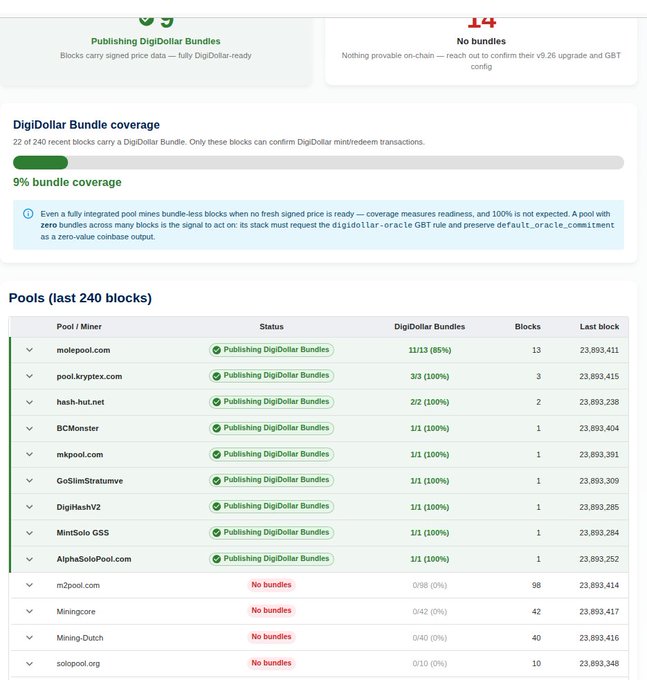This screenshot has width=647, height=680.
Task: Click the mkpool.com pool name
Action: pos(80,454)
